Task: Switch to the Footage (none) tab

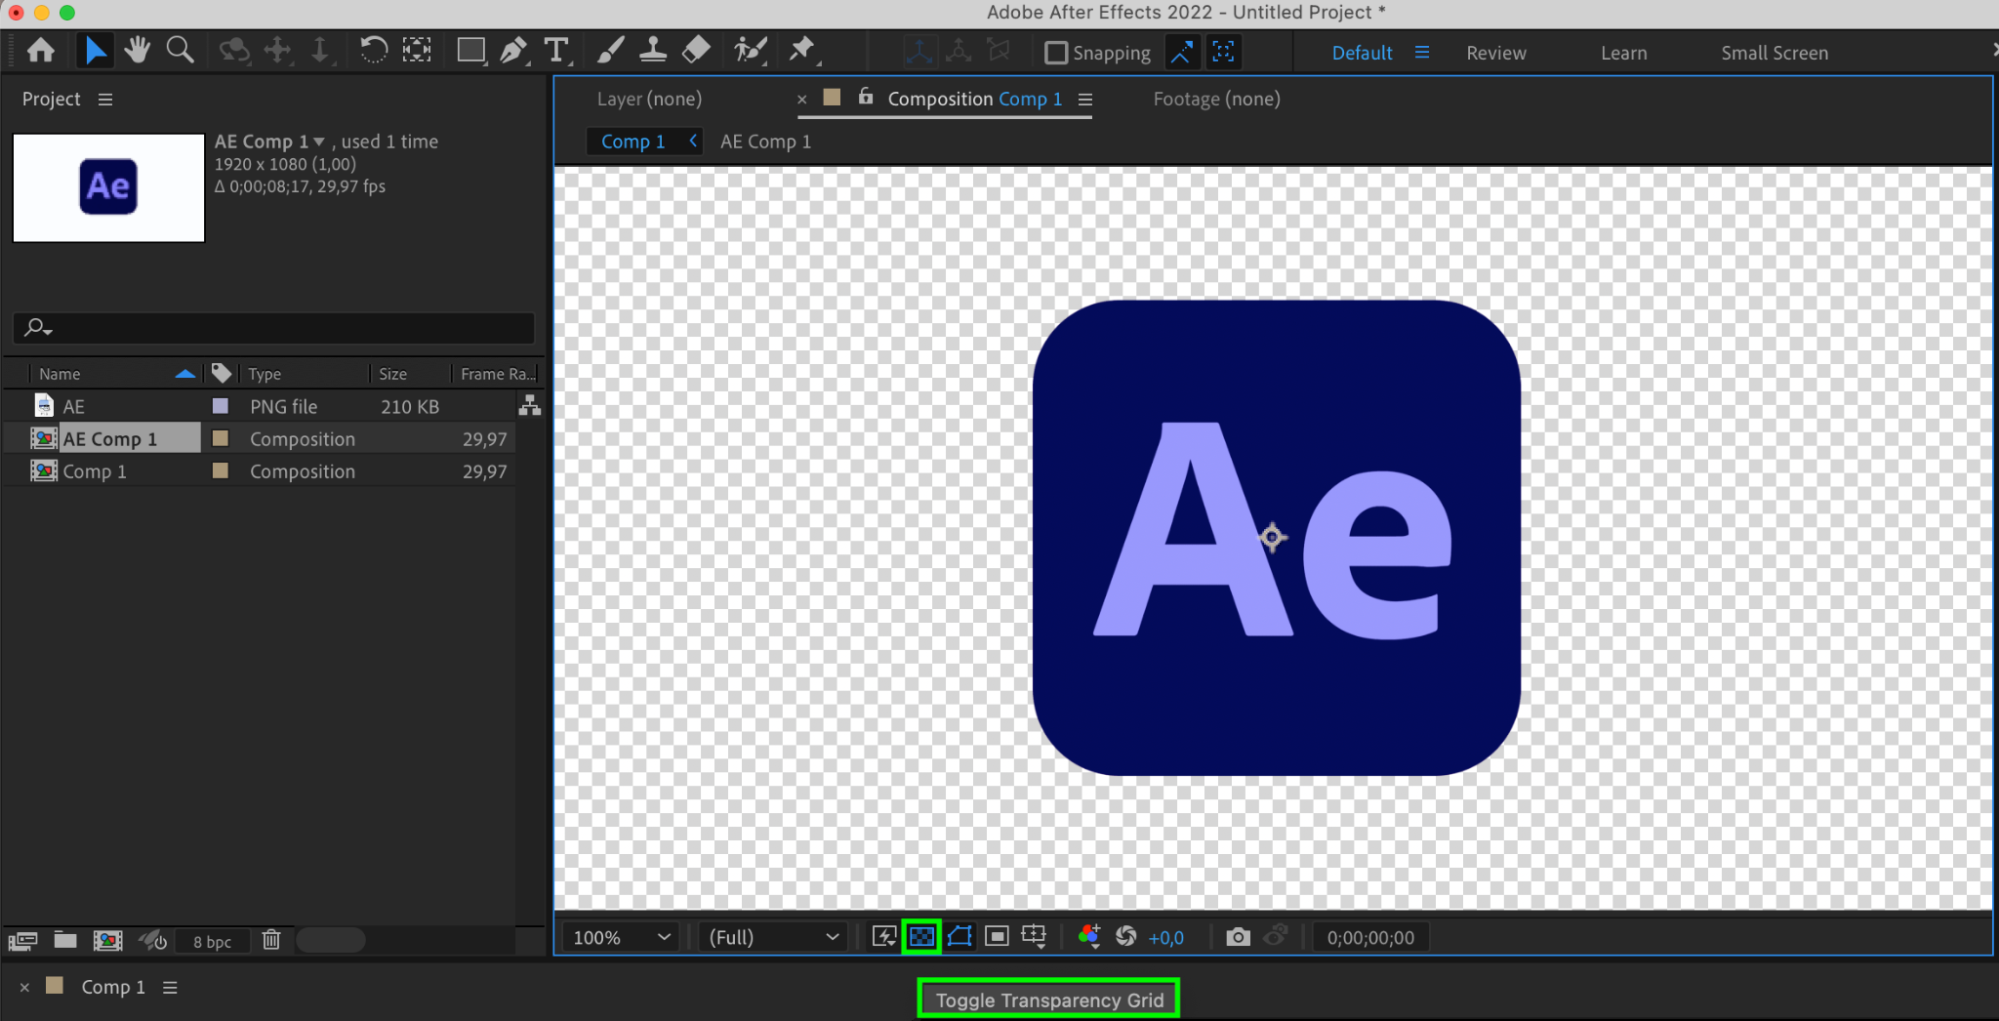Action: (1216, 99)
